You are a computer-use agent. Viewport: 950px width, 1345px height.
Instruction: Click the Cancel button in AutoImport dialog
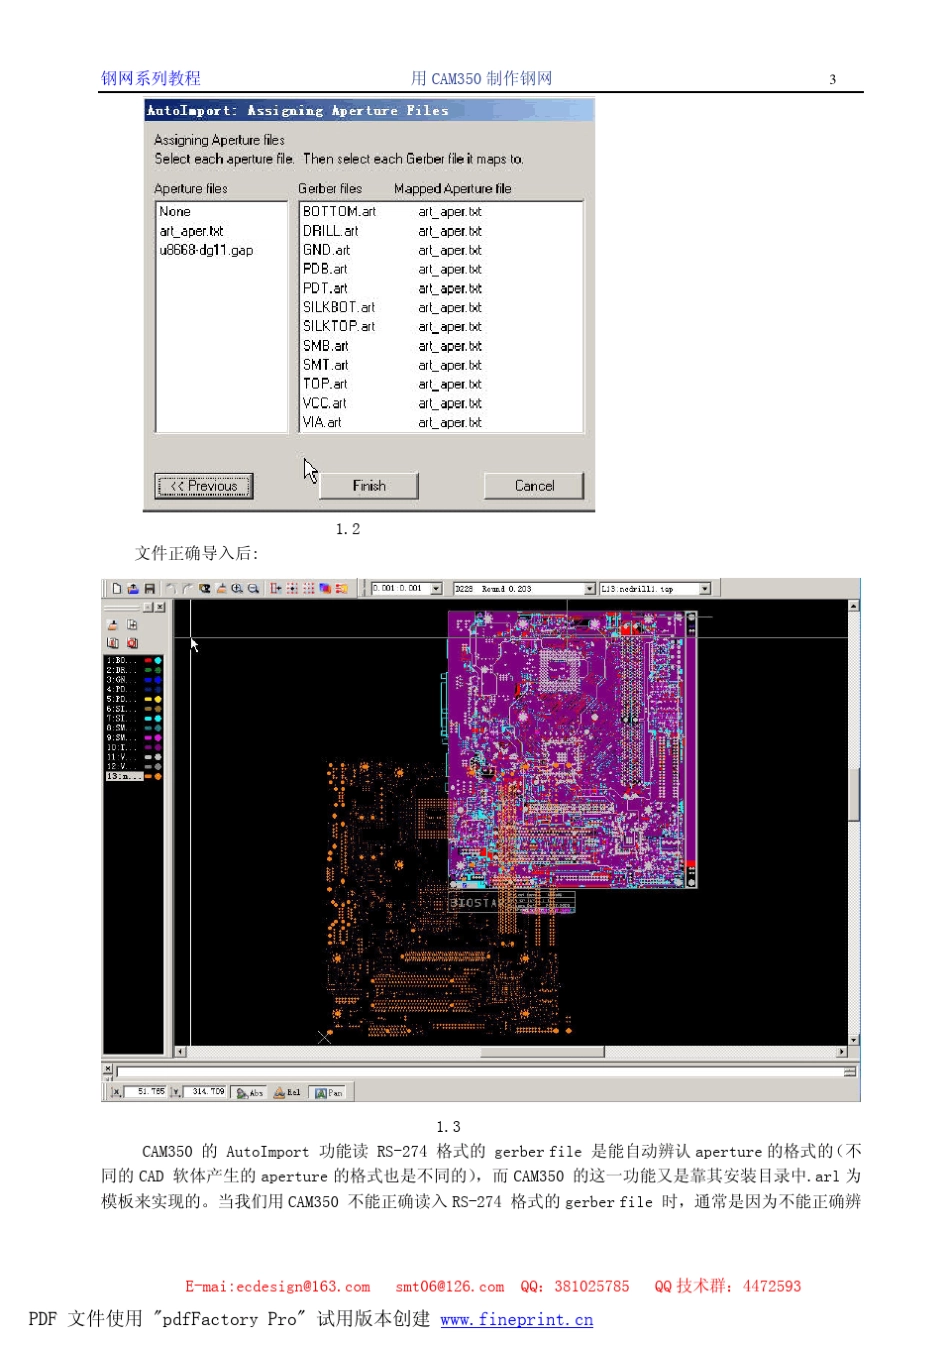click(x=534, y=486)
